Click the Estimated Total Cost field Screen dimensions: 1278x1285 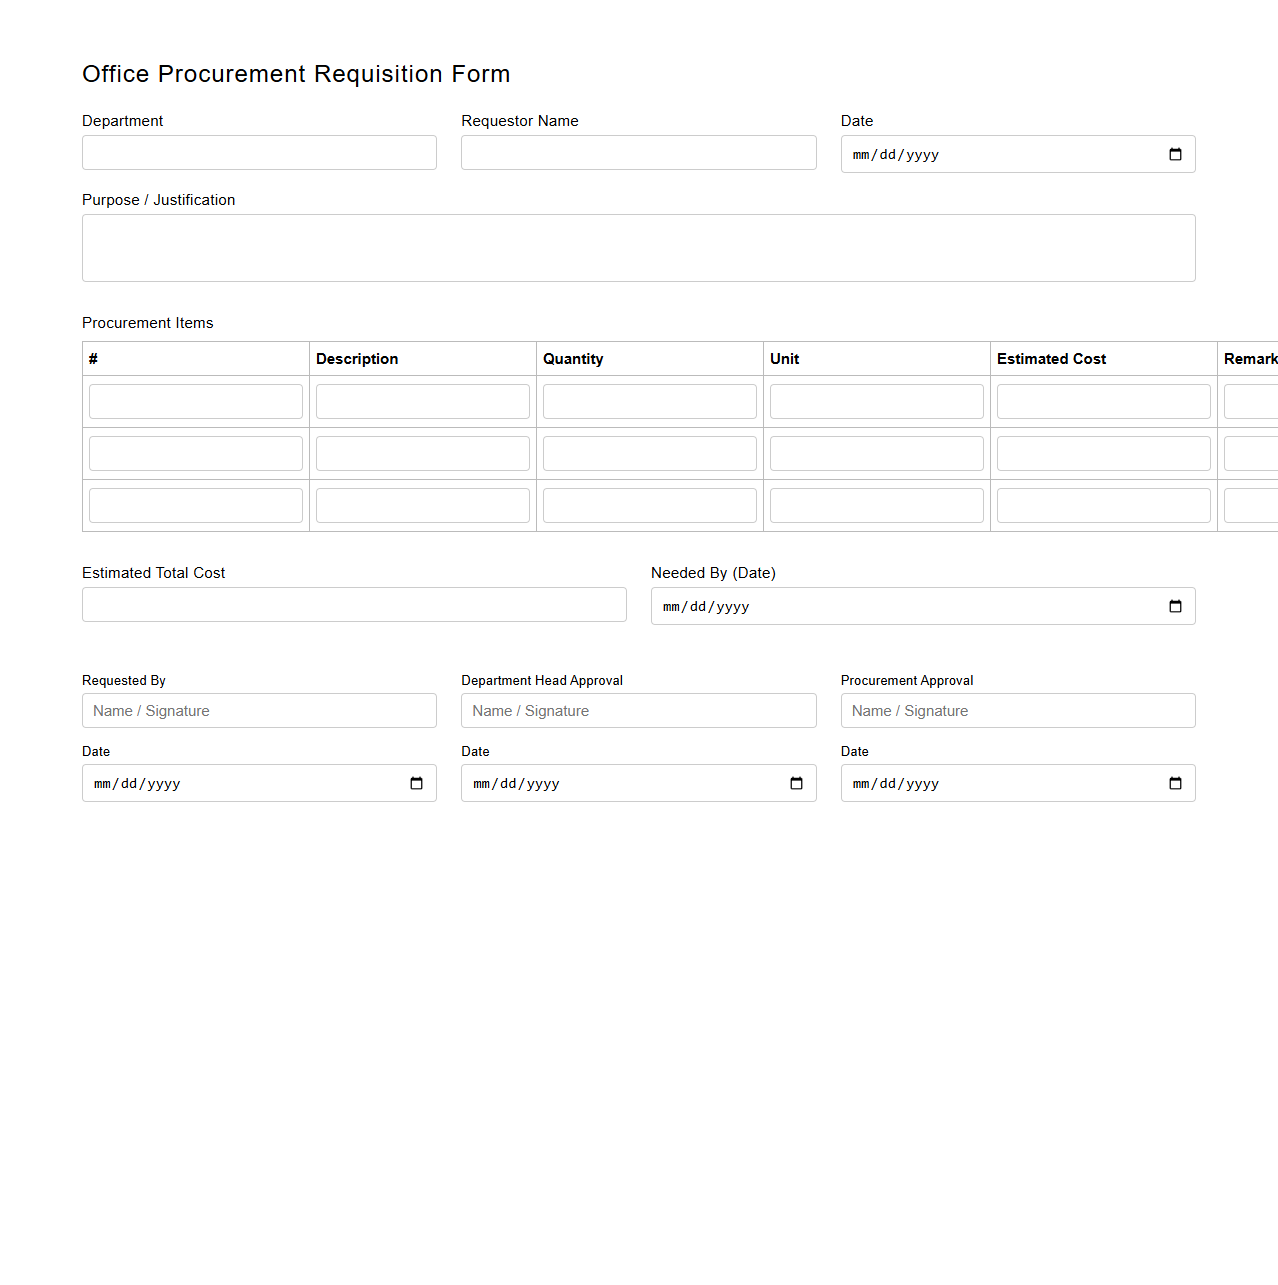click(353, 604)
